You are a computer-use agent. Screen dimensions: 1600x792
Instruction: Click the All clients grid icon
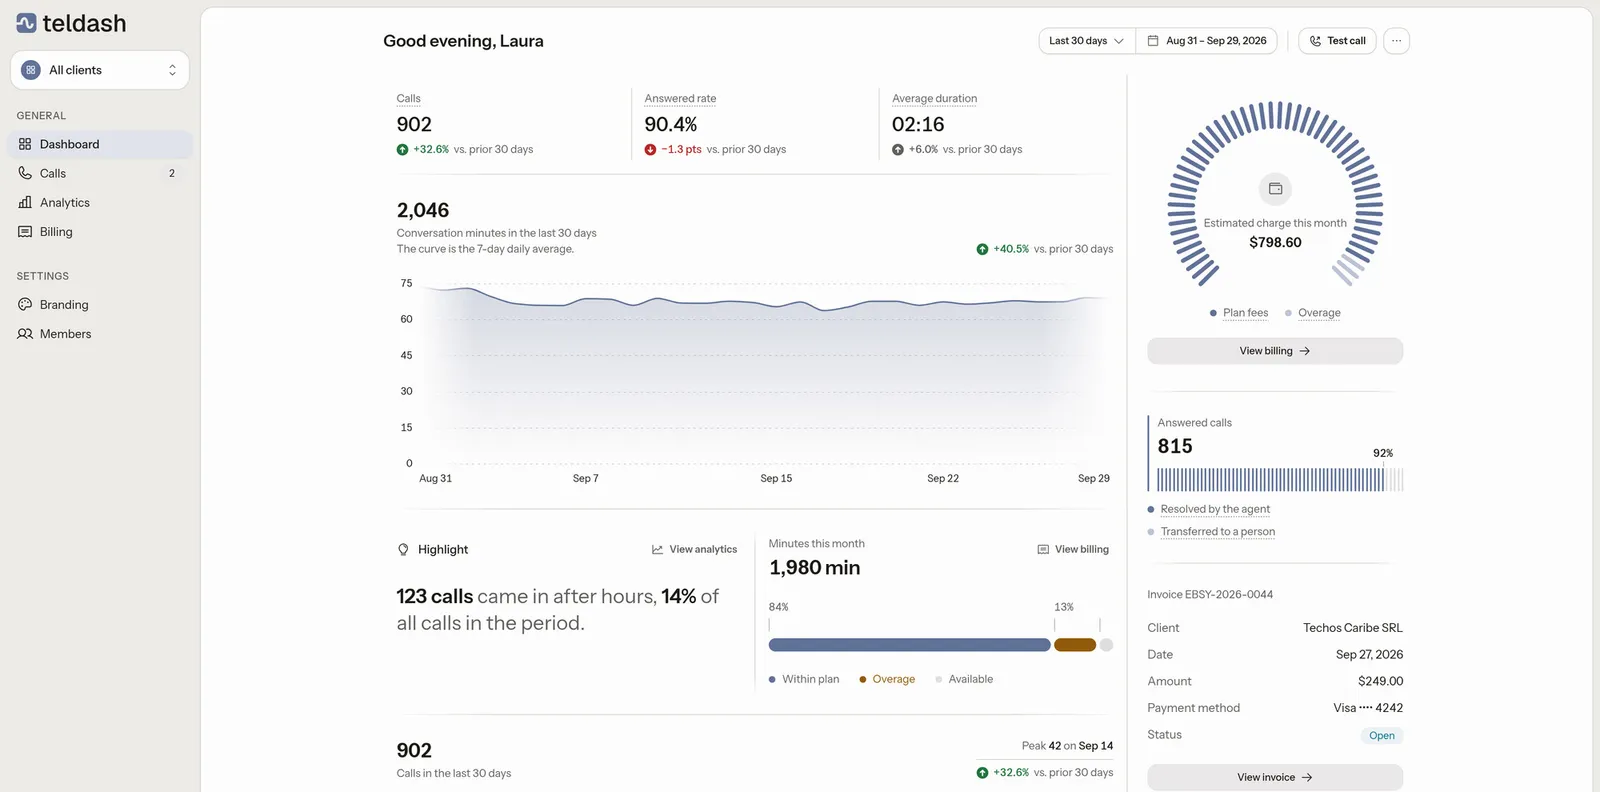click(31, 70)
